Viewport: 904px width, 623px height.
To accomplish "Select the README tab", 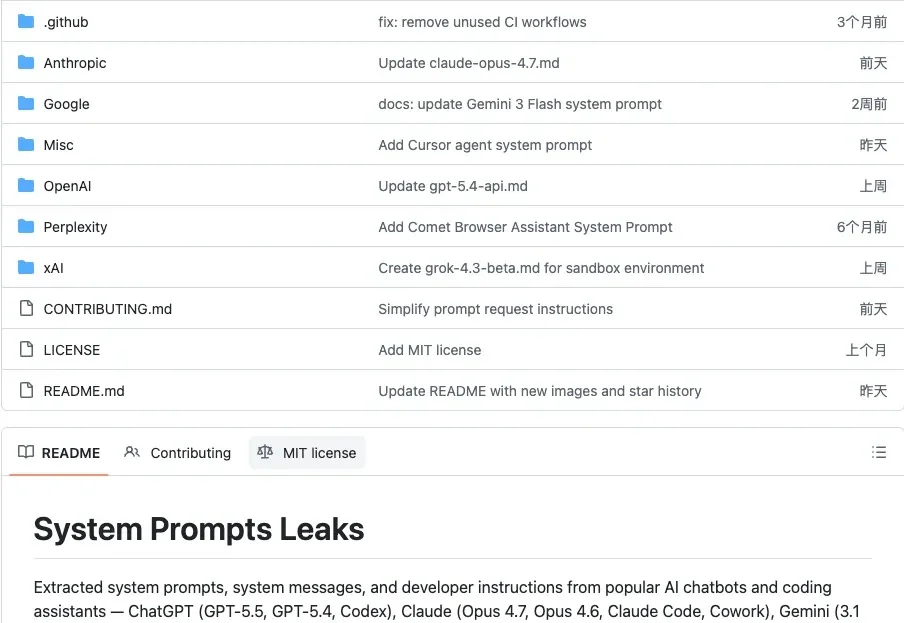I will (x=59, y=453).
